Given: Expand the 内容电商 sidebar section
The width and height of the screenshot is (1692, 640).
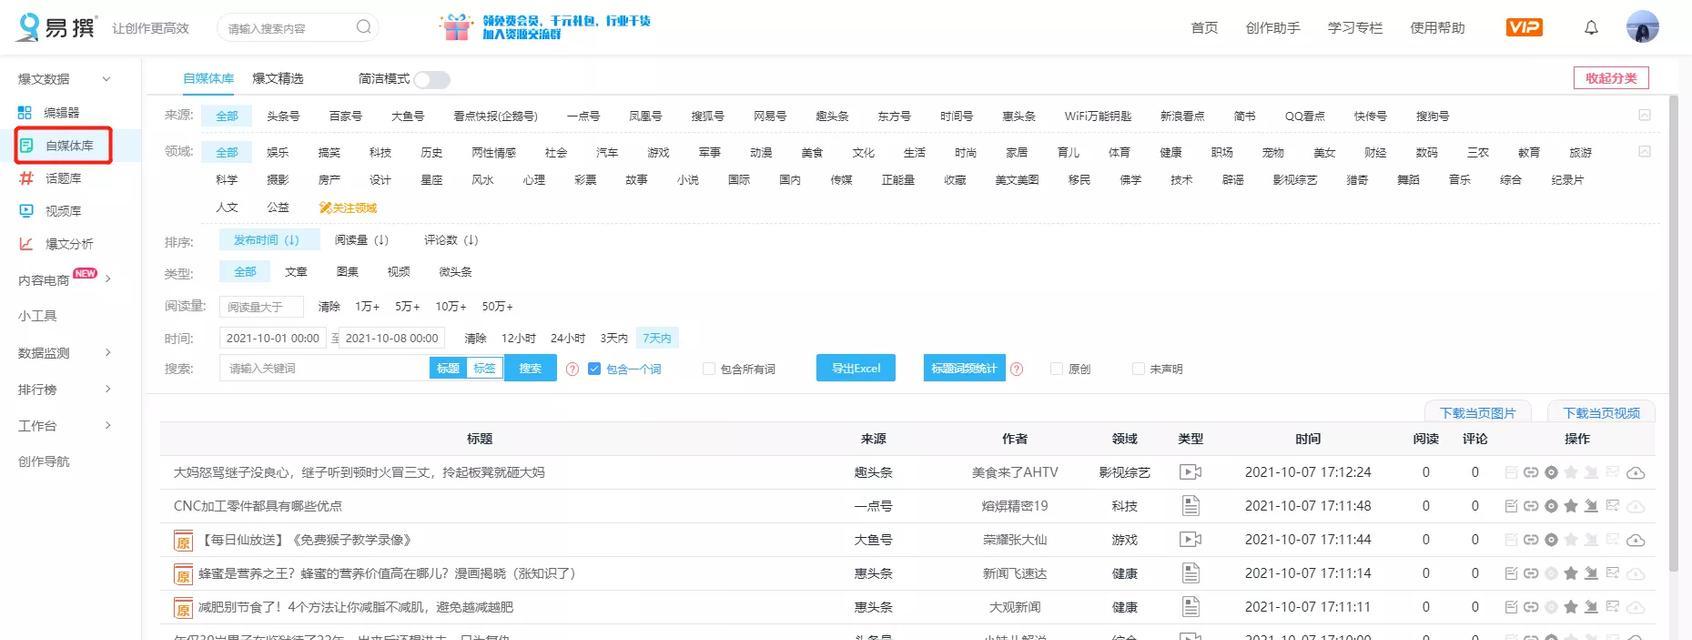Looking at the screenshot, I should point(108,279).
